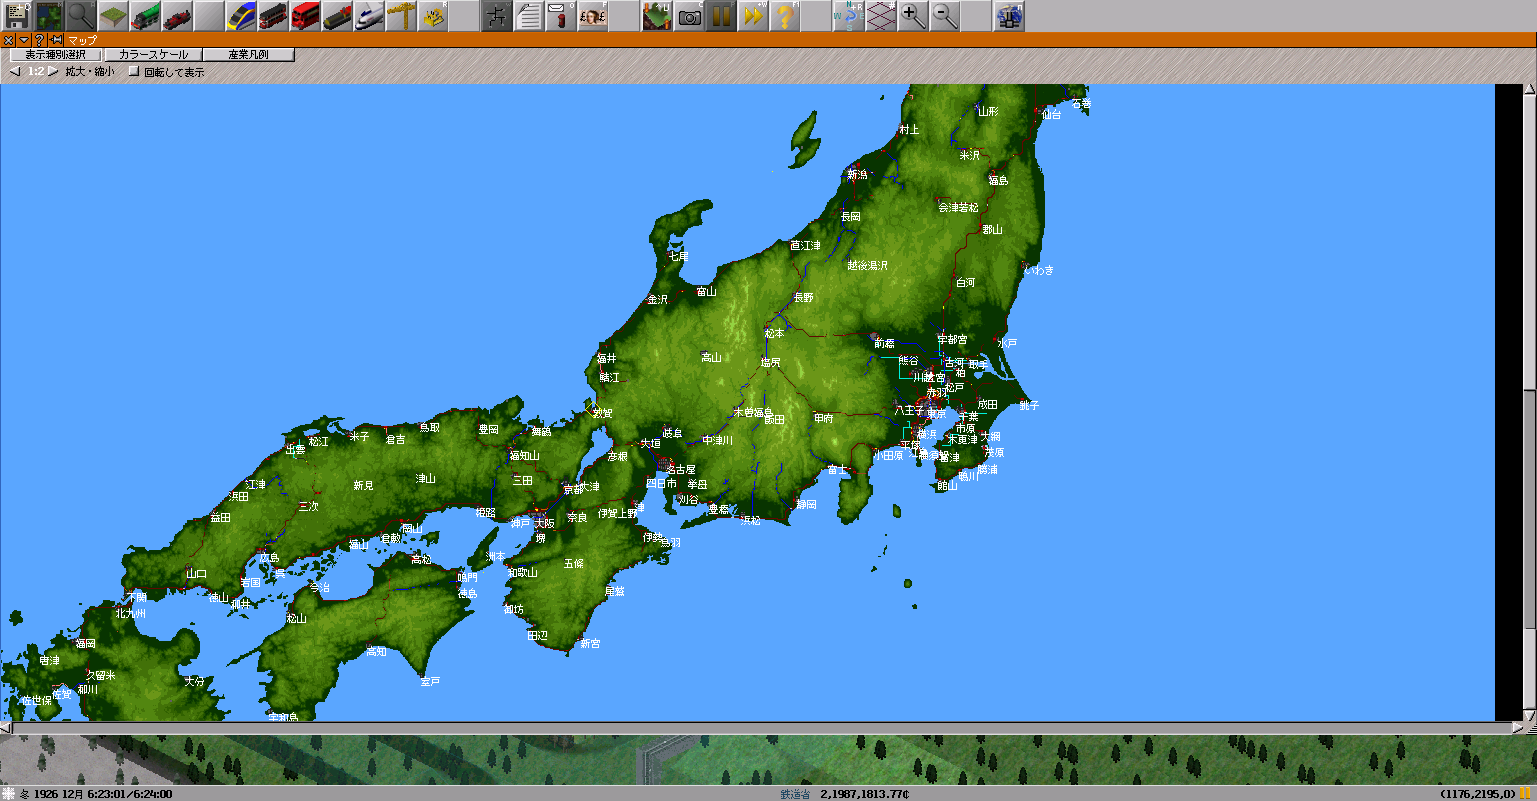Open the minimap tool in toolbar
The image size is (1537, 801).
coord(48,16)
